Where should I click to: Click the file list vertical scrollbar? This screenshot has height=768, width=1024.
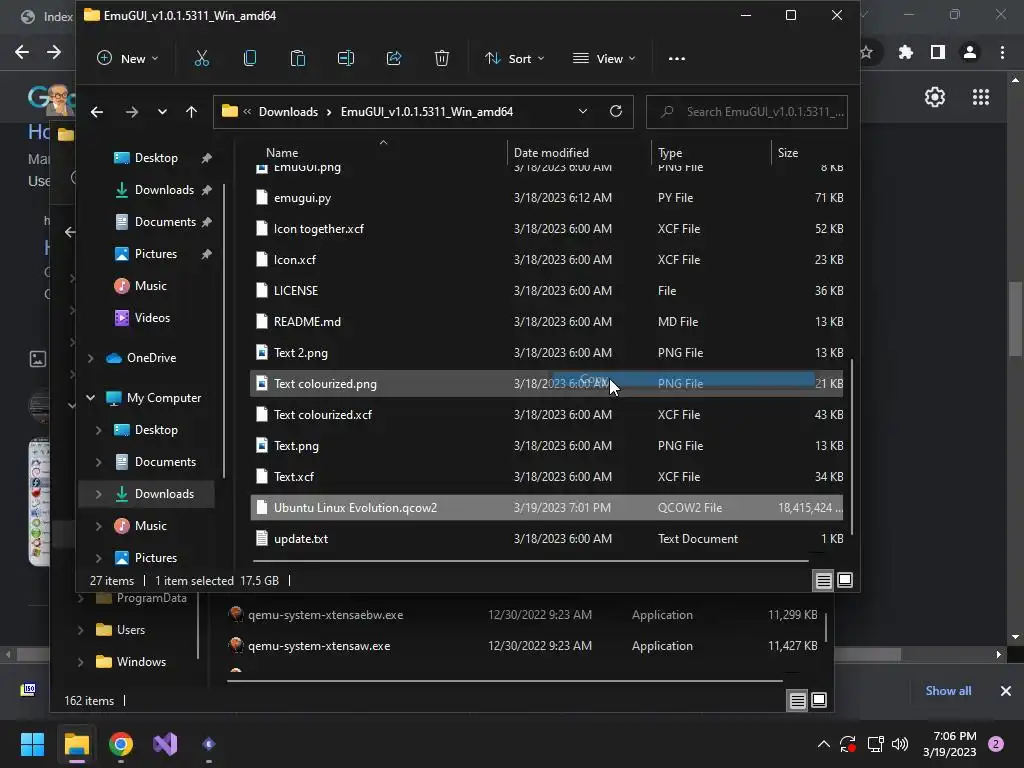(852, 447)
